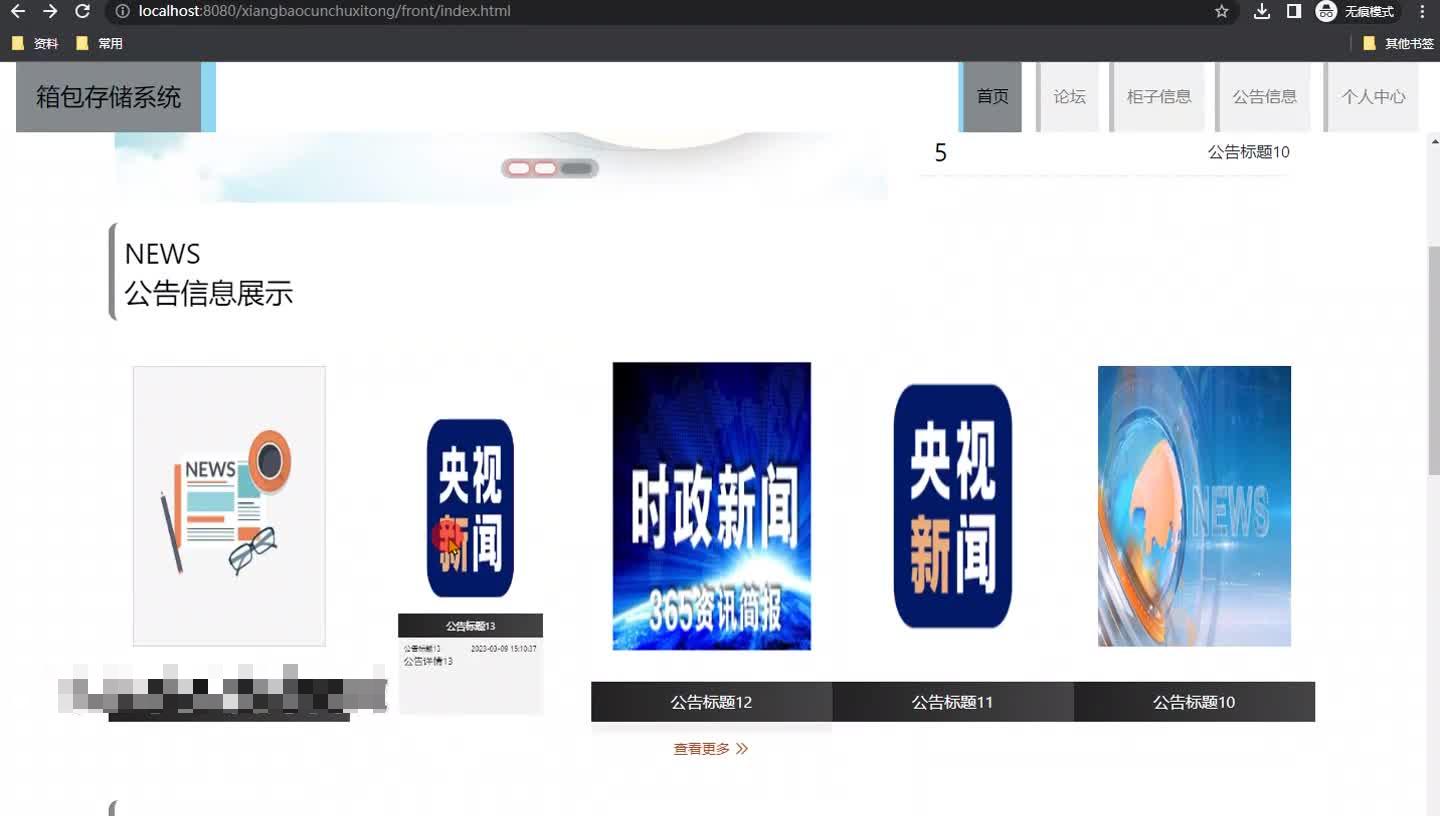Open the 公告标题11 title bar

pyautogui.click(x=952, y=702)
